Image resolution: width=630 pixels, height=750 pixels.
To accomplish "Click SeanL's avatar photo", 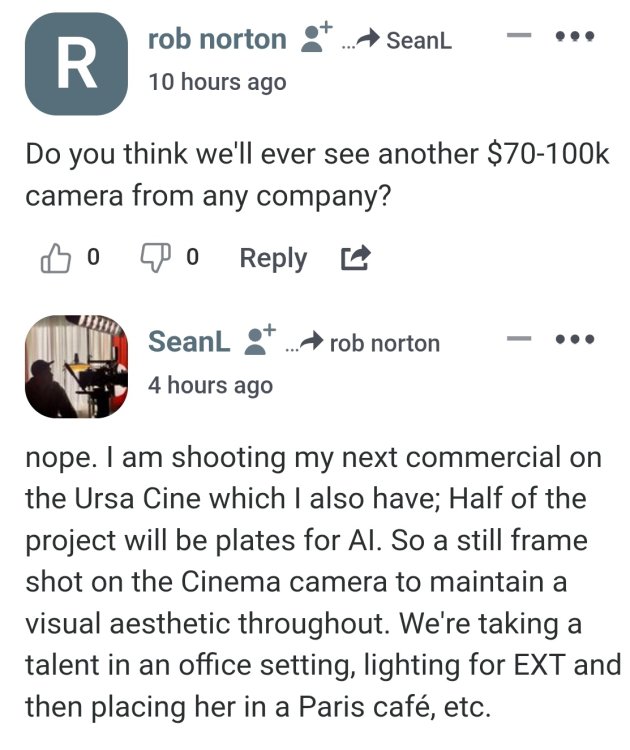I will click(76, 366).
